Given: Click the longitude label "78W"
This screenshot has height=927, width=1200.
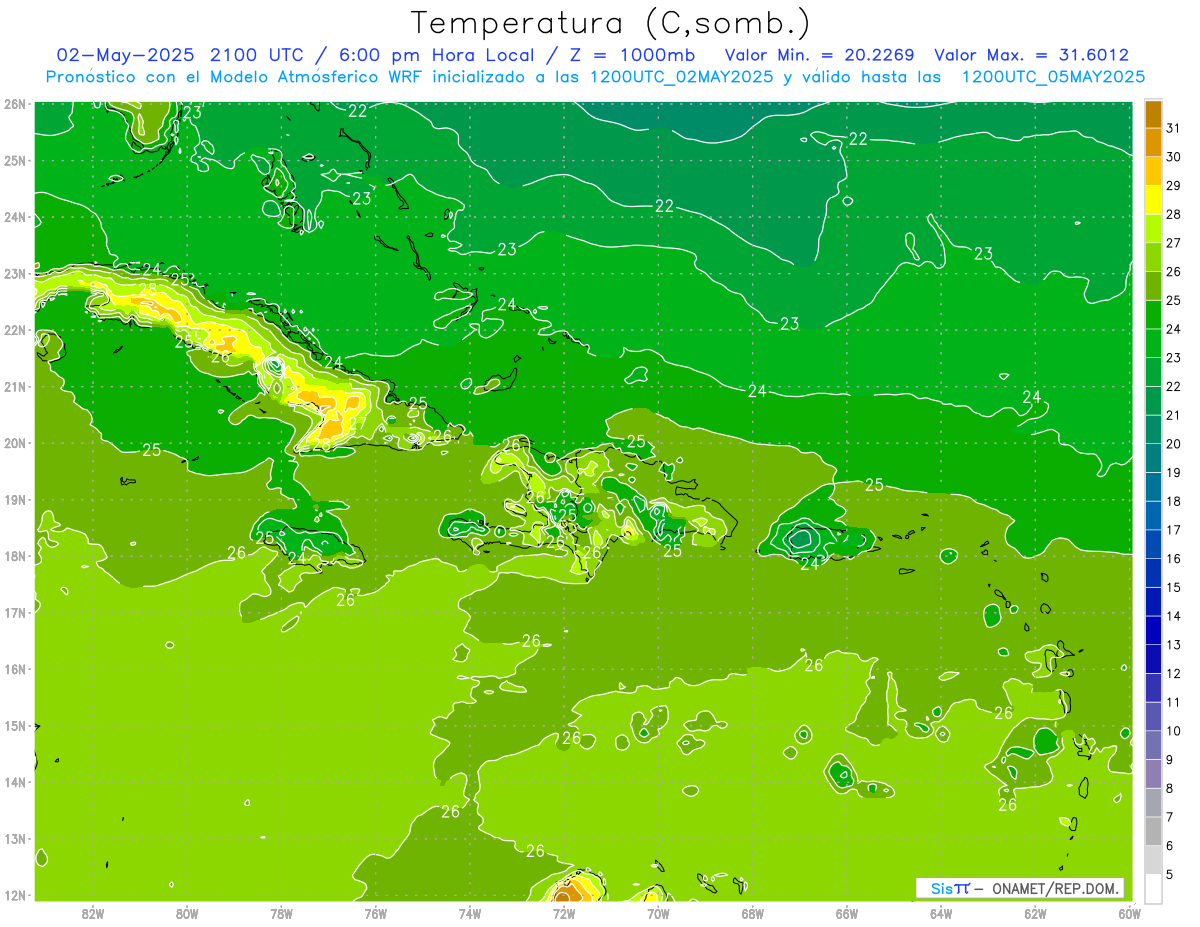Looking at the screenshot, I should (x=281, y=913).
